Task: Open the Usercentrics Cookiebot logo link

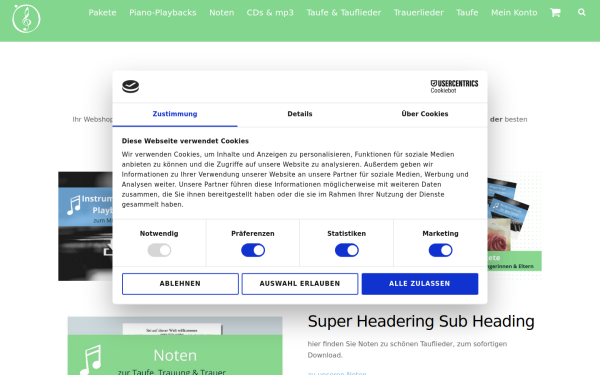Action: 454,86
